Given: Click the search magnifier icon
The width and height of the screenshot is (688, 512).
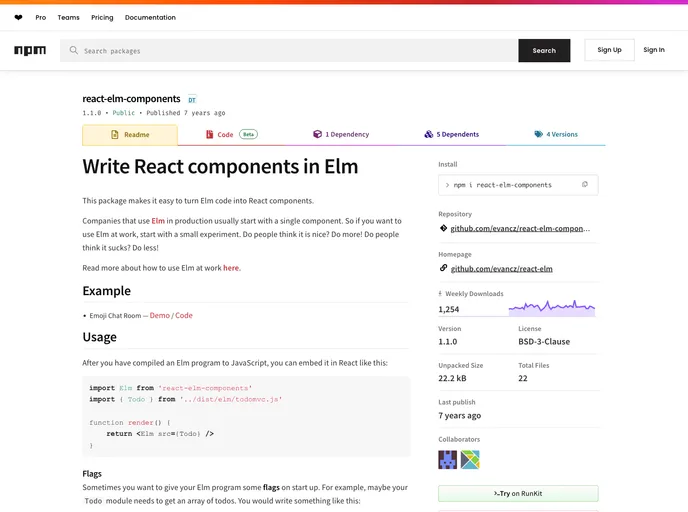Looking at the screenshot, I should 74,50.
